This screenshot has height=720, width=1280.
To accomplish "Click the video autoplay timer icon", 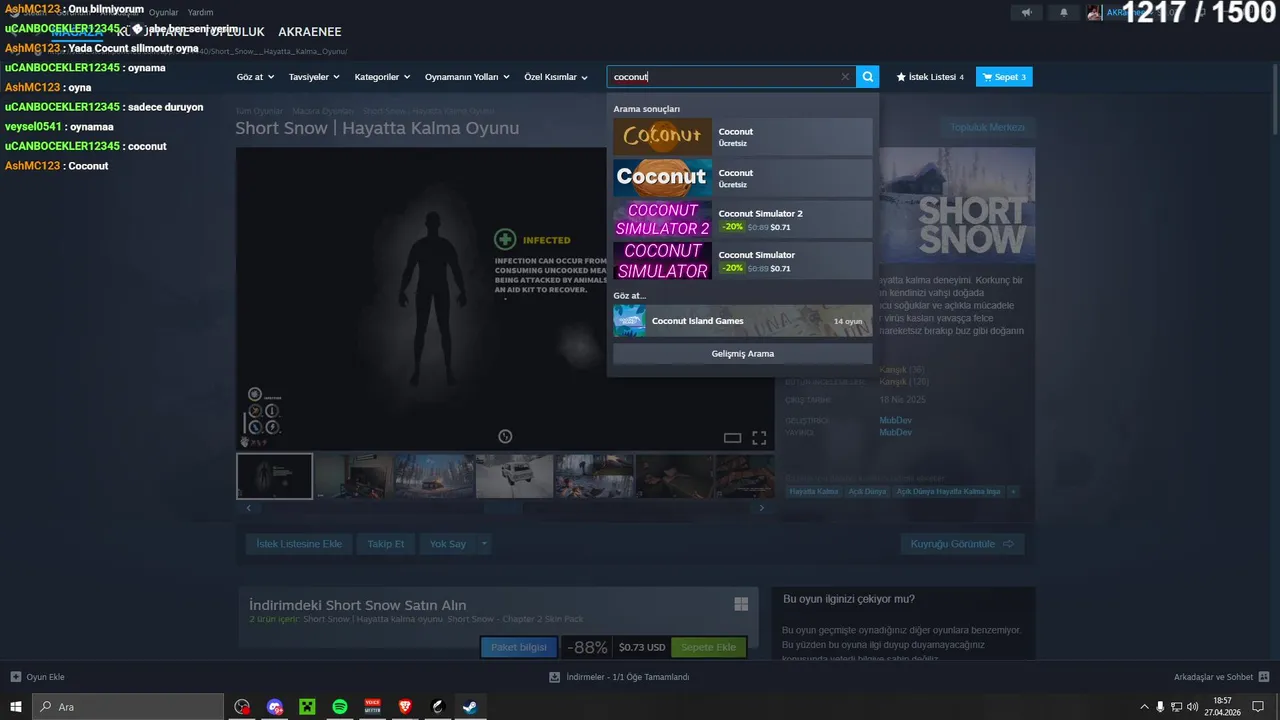I will point(505,436).
